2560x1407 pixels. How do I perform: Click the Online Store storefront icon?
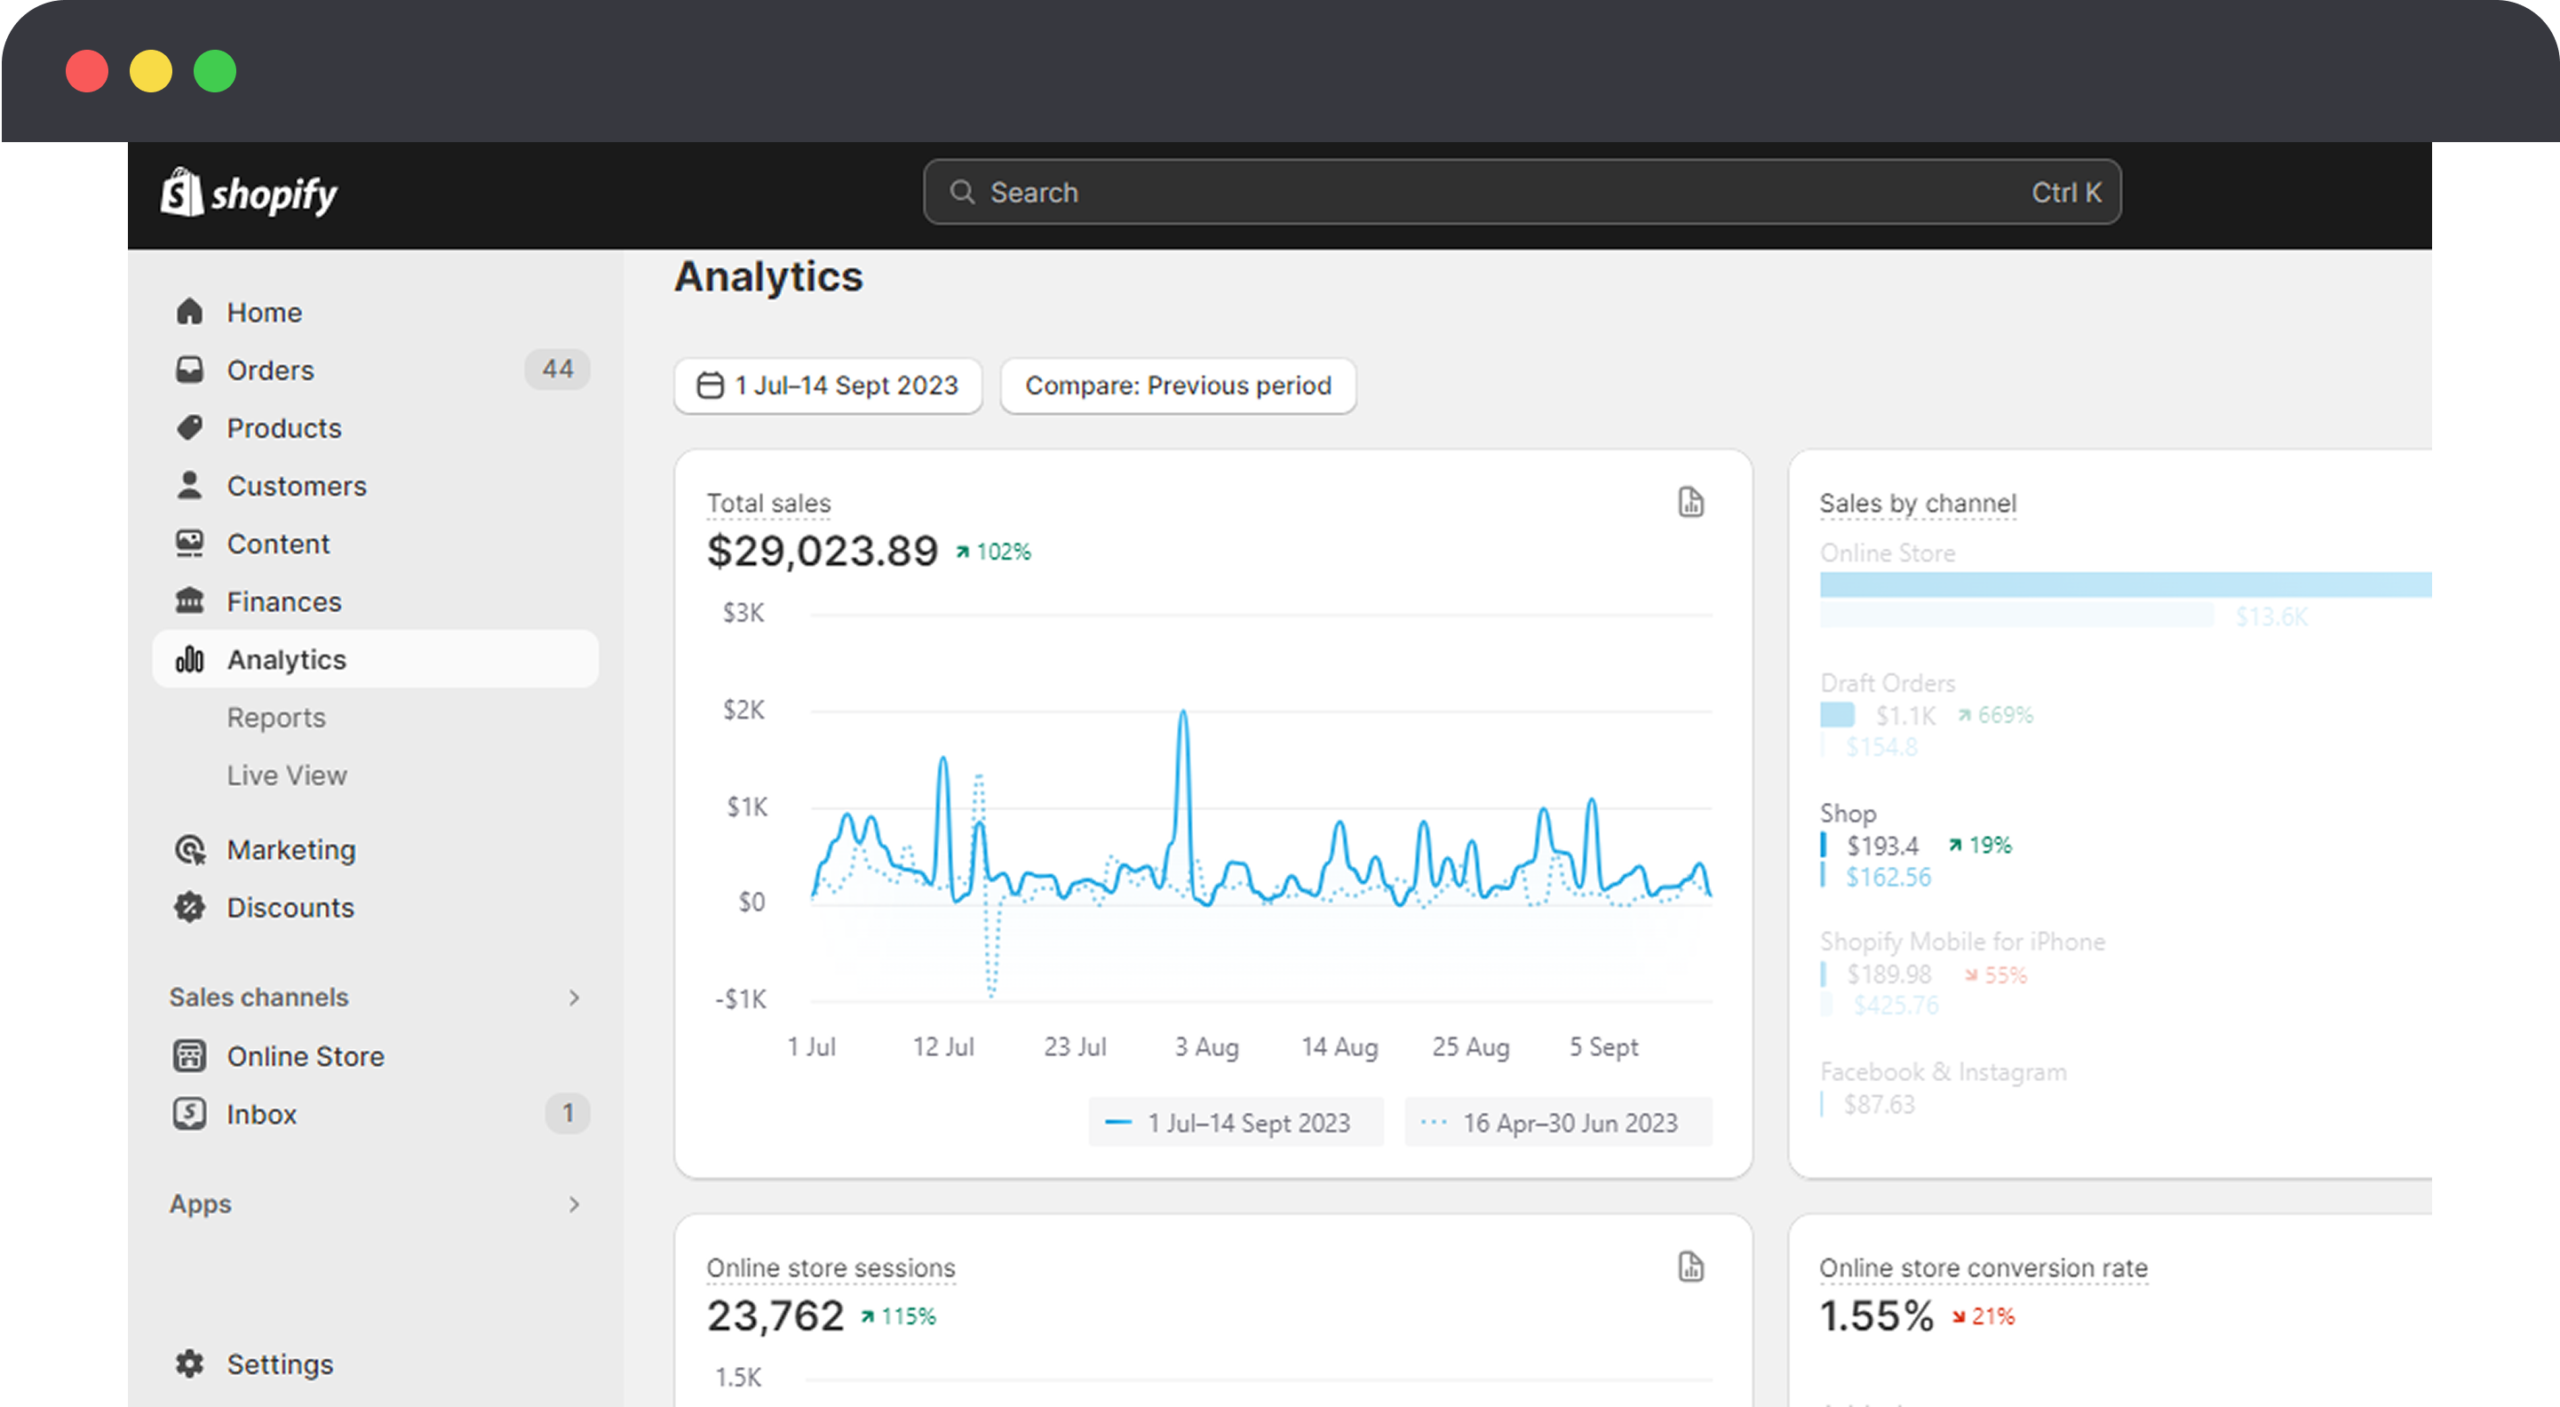pos(189,1056)
